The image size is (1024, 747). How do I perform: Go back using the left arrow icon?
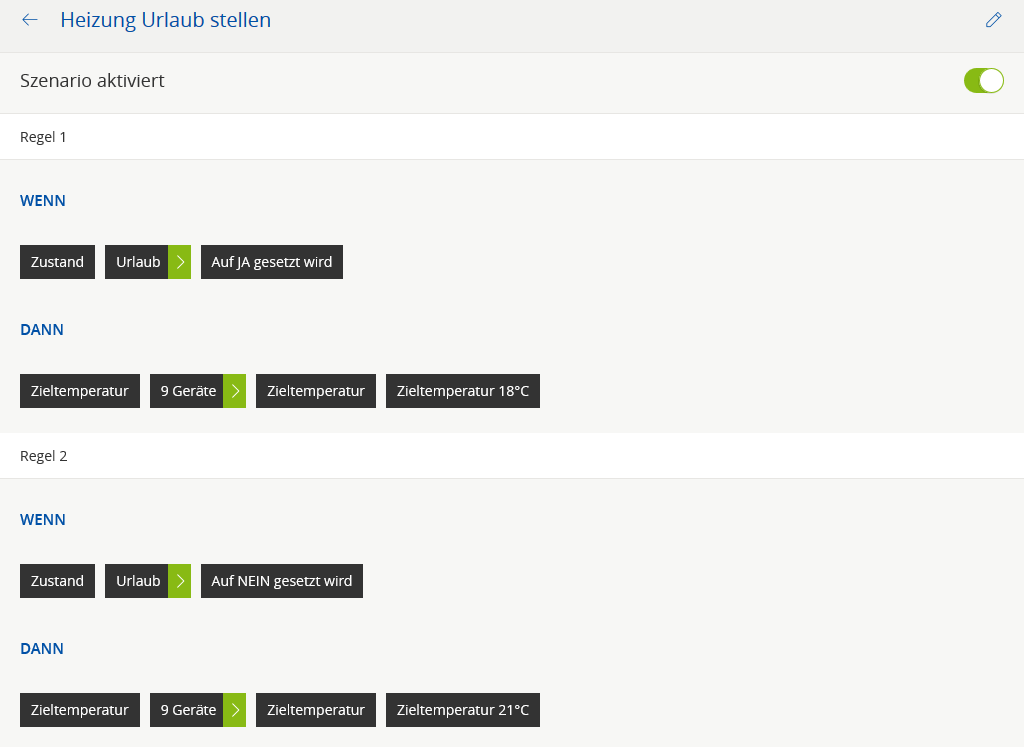[30, 20]
